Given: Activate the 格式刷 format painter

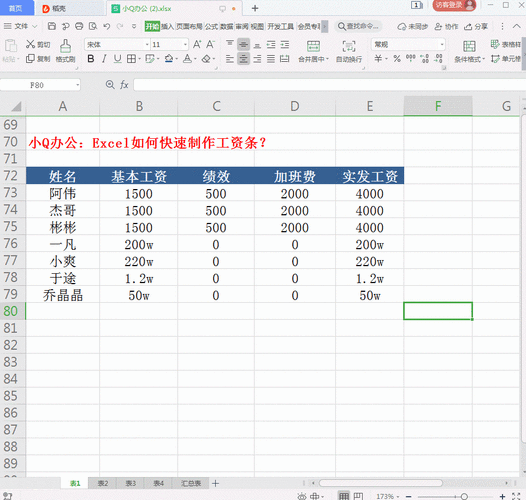Looking at the screenshot, I should click(x=65, y=51).
